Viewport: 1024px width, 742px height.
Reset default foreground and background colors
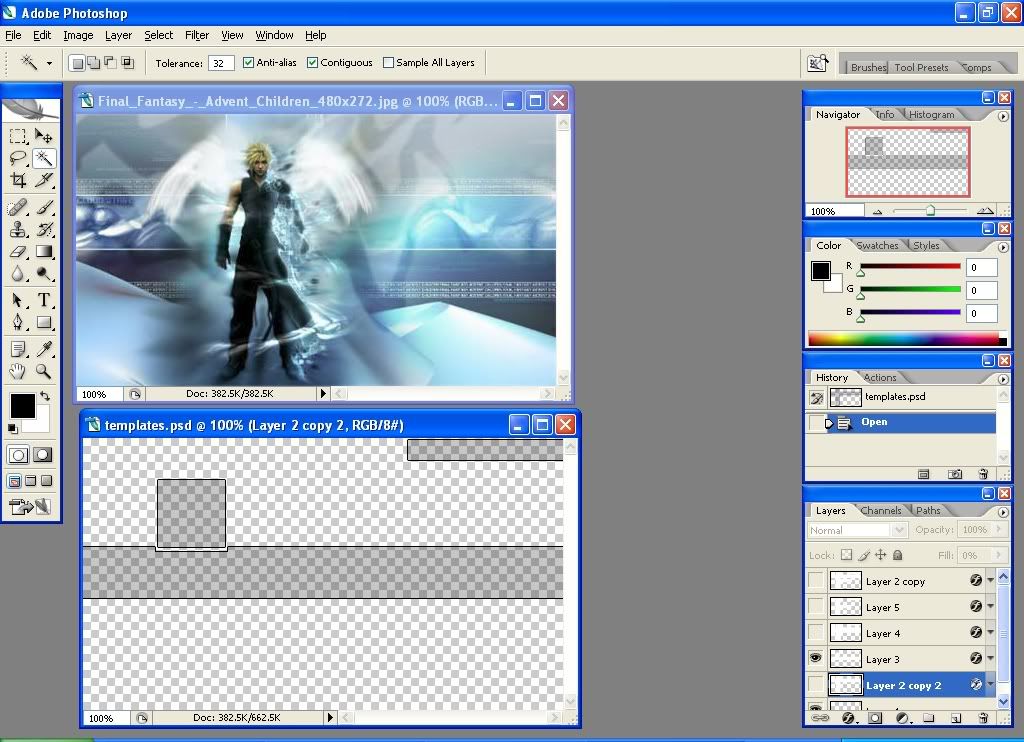pos(13,428)
